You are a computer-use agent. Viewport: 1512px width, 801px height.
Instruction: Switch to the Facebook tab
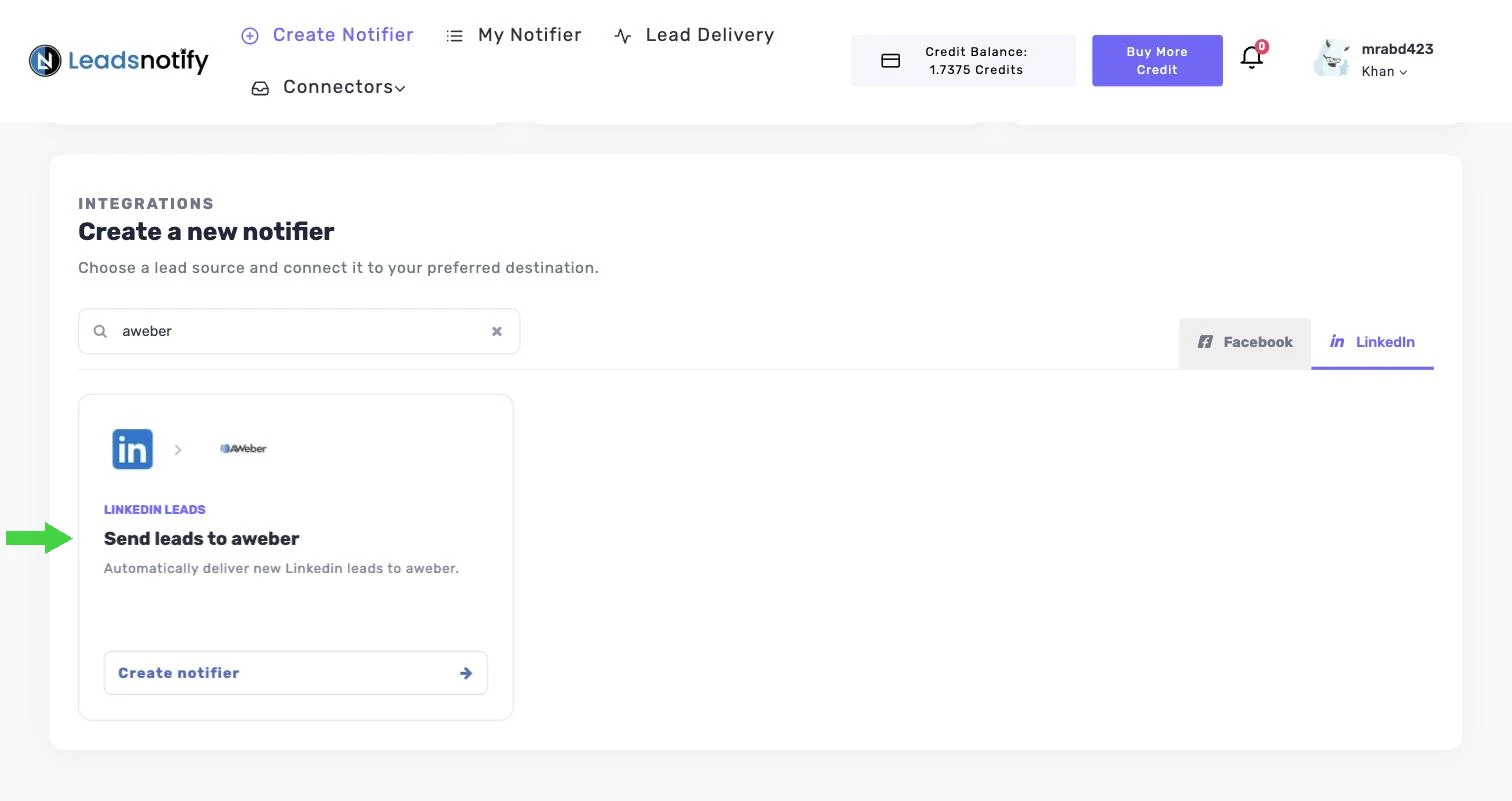[x=1245, y=342]
